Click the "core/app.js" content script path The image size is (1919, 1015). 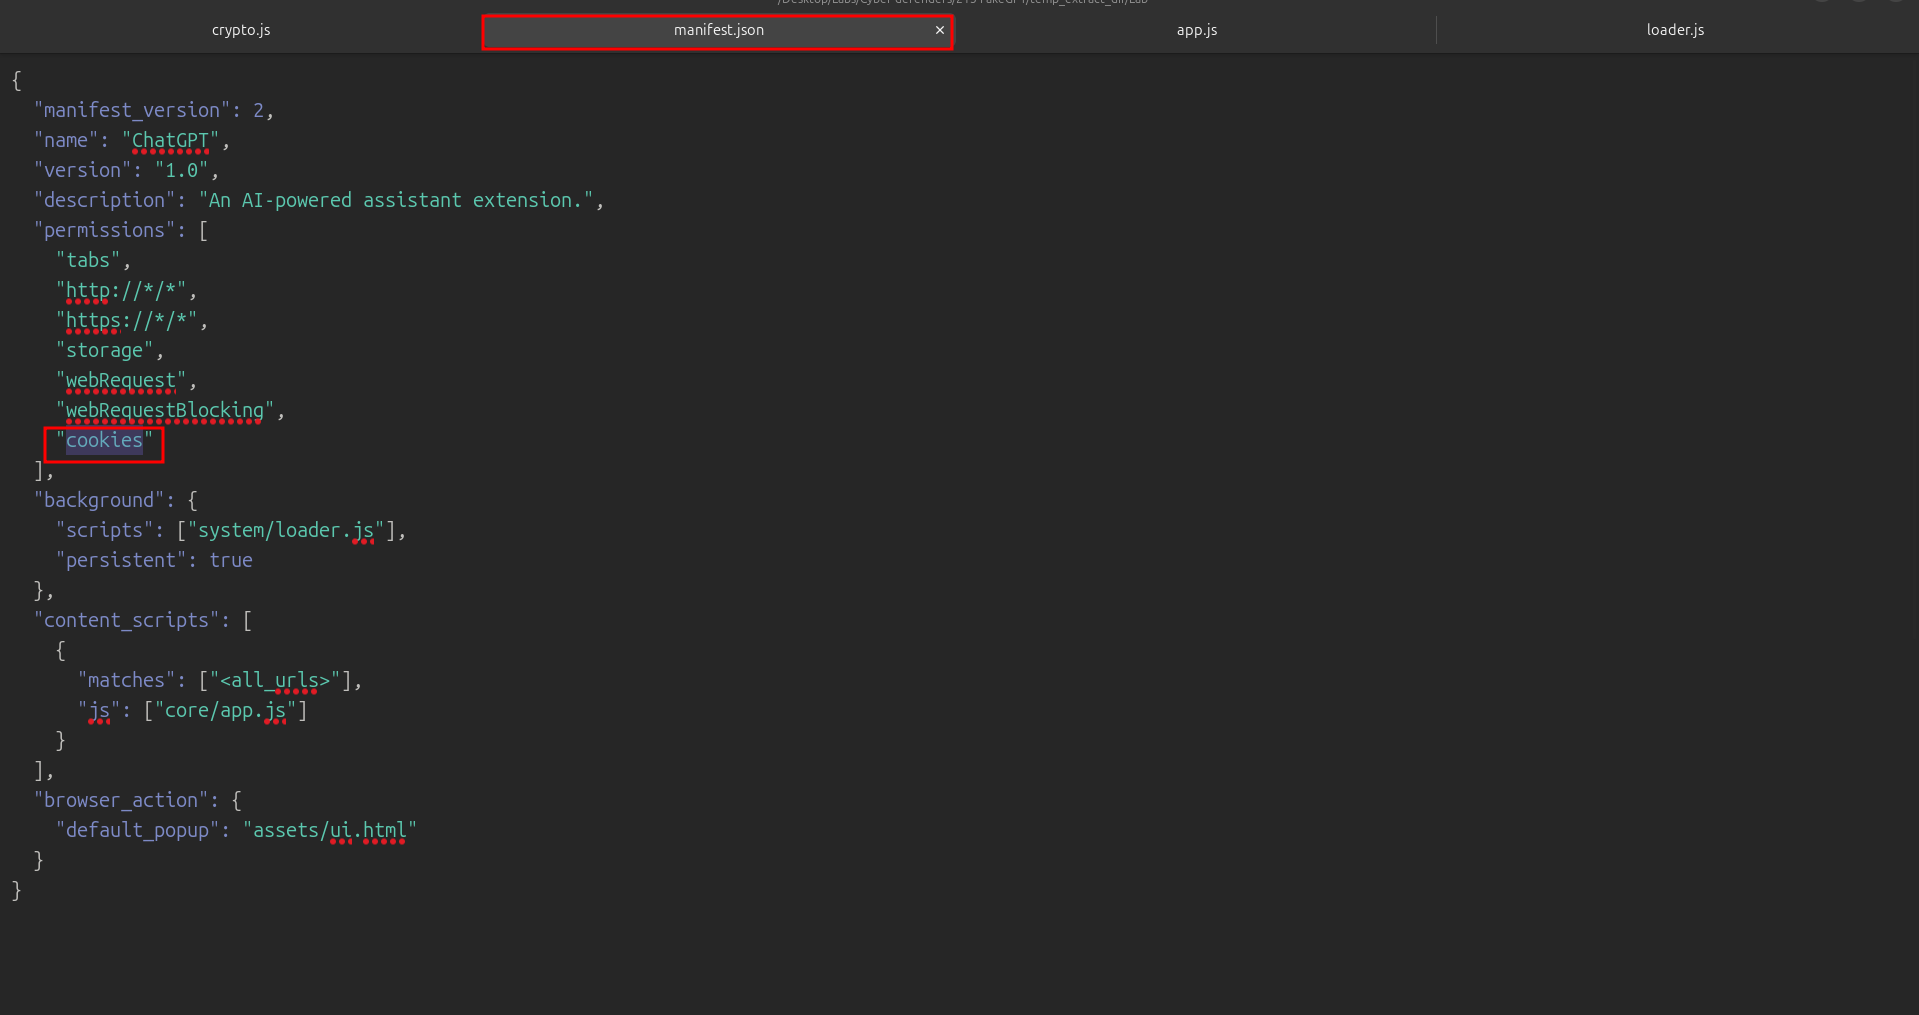[225, 711]
